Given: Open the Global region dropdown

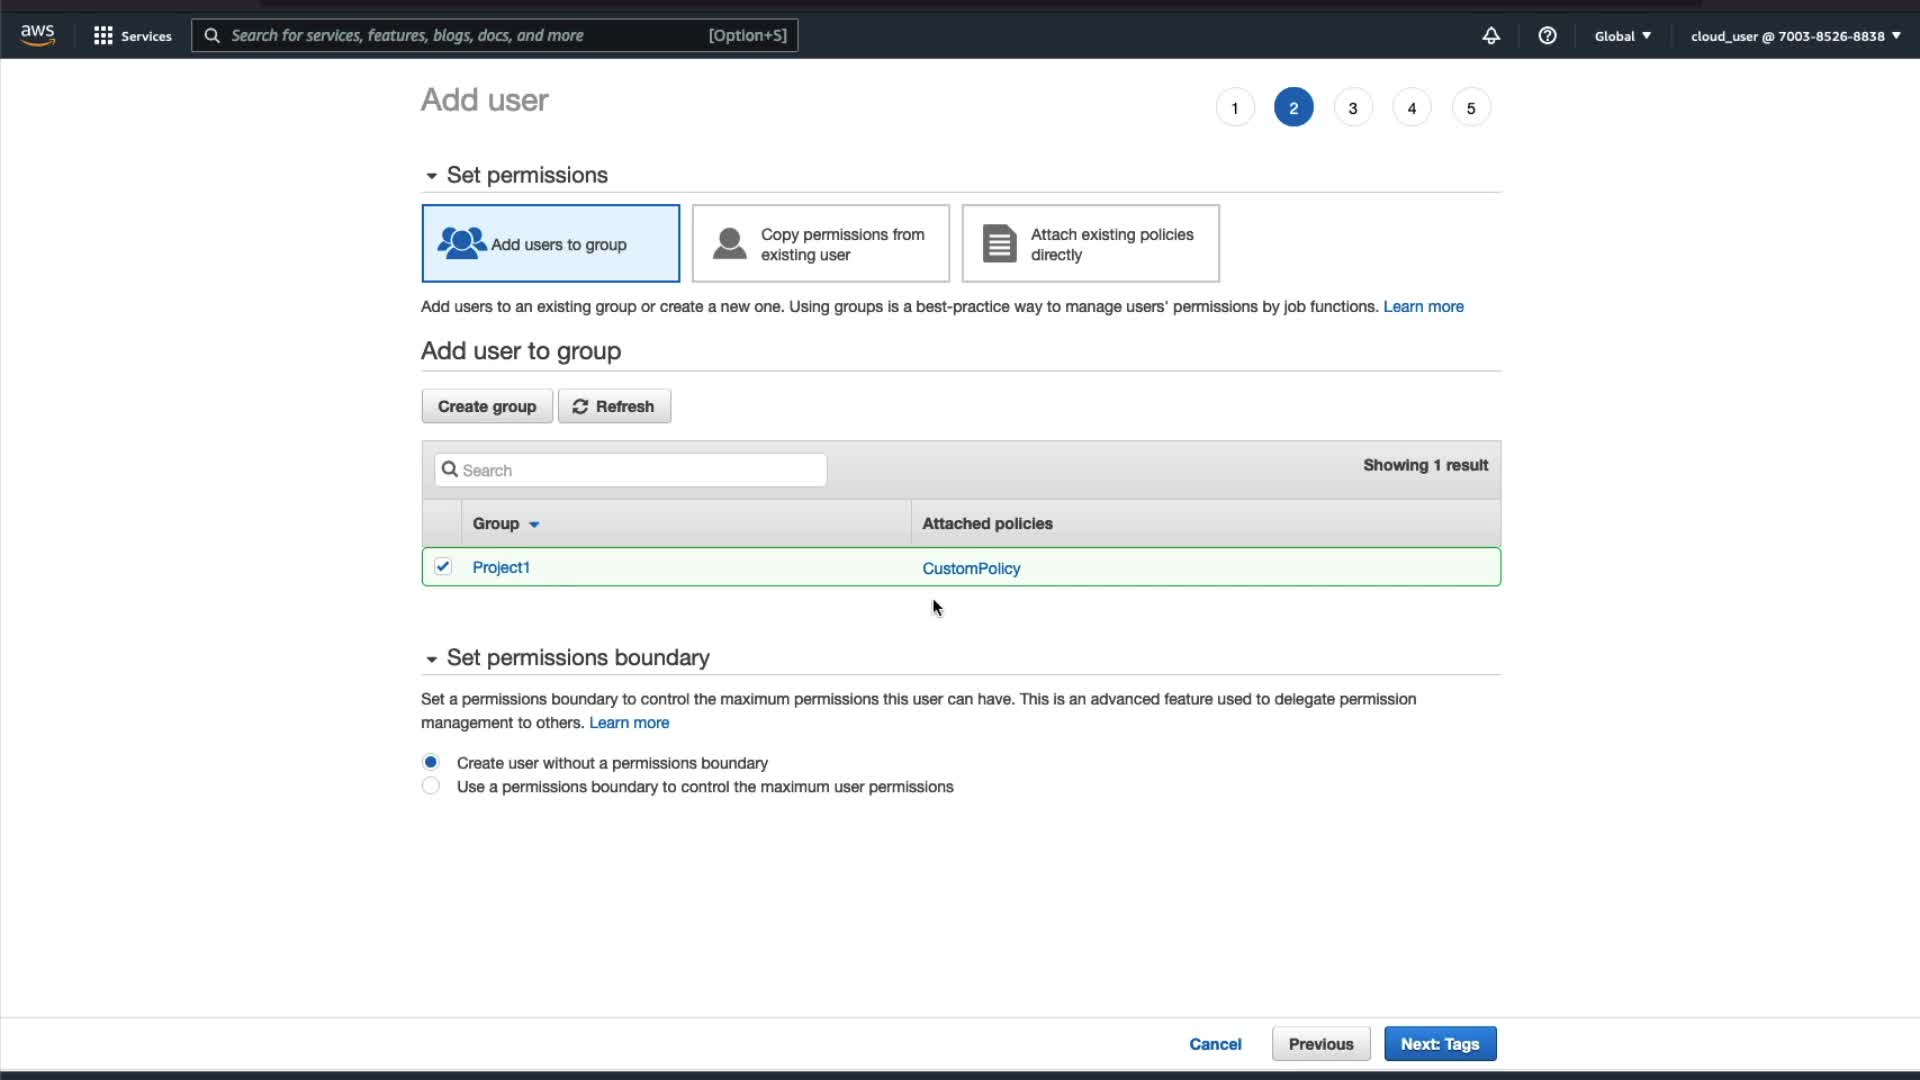Looking at the screenshot, I should pos(1622,36).
